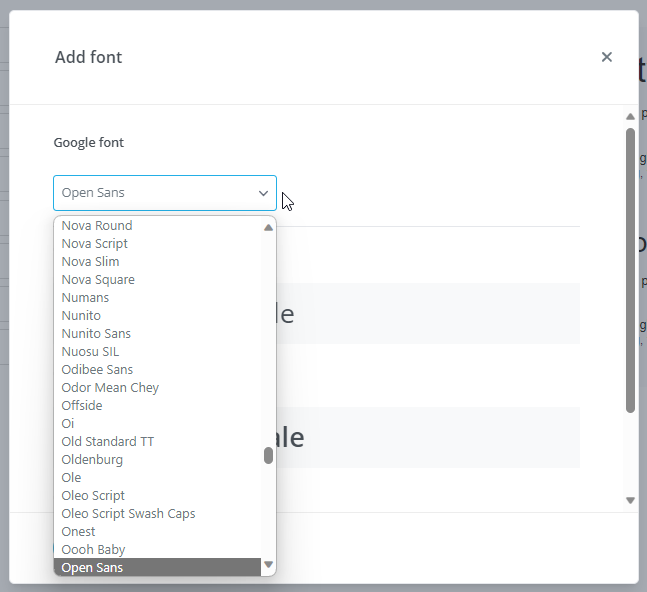The width and height of the screenshot is (647, 592).
Task: Choose Oleo Script font entry
Action: coord(158,496)
